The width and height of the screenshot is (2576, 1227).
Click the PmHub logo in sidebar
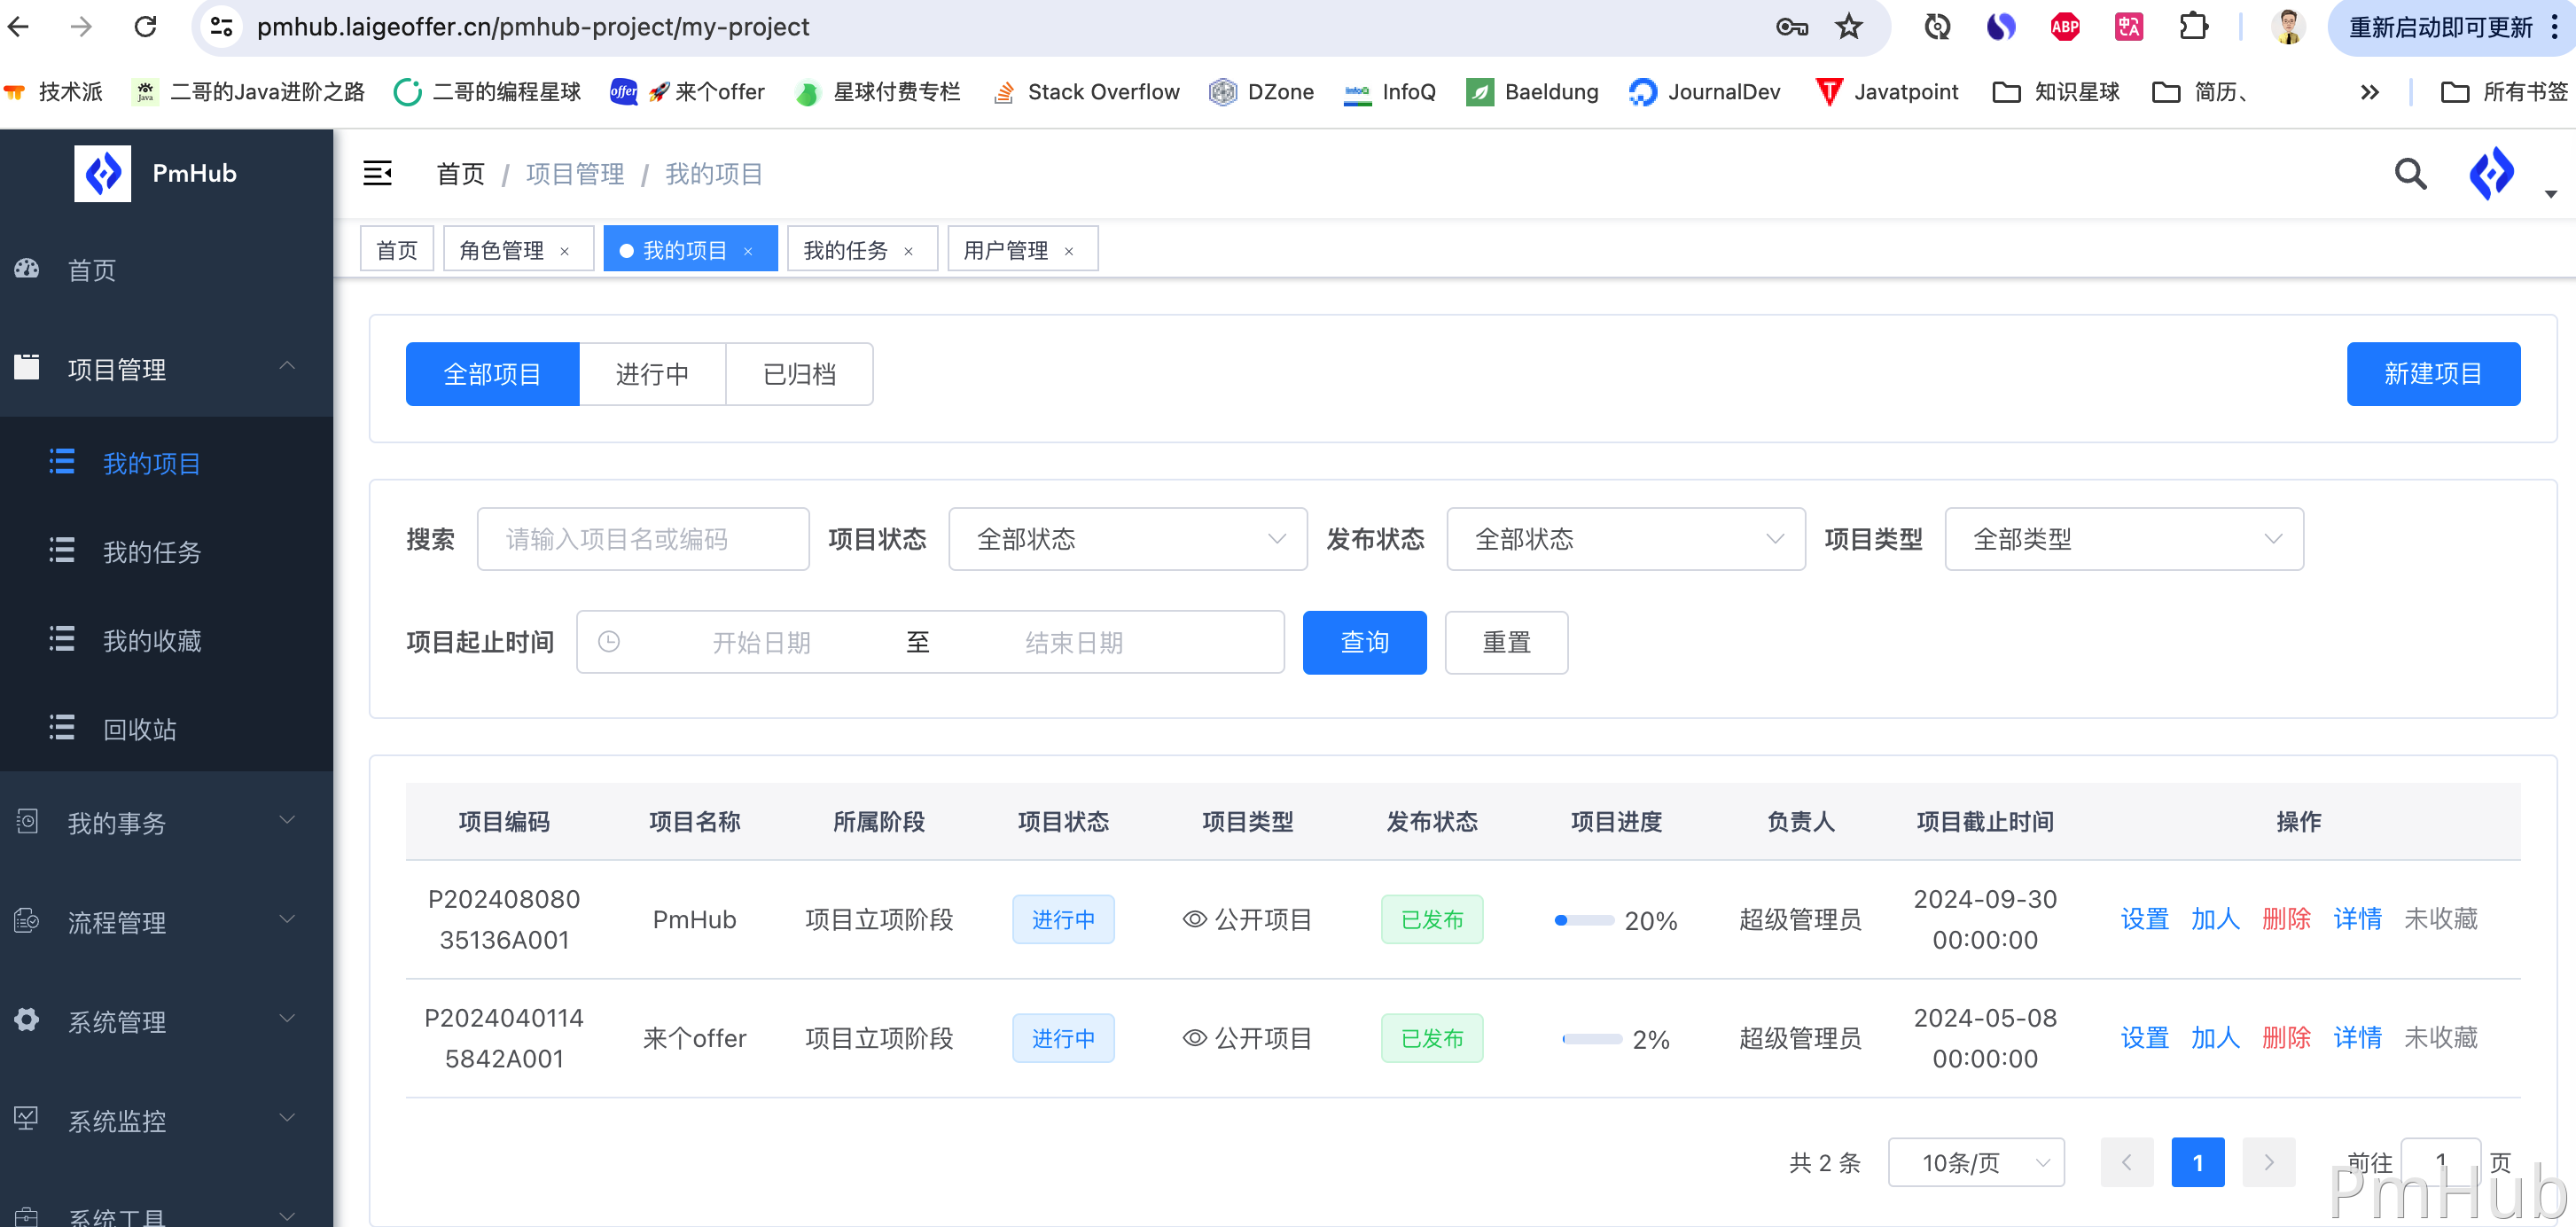[x=103, y=173]
